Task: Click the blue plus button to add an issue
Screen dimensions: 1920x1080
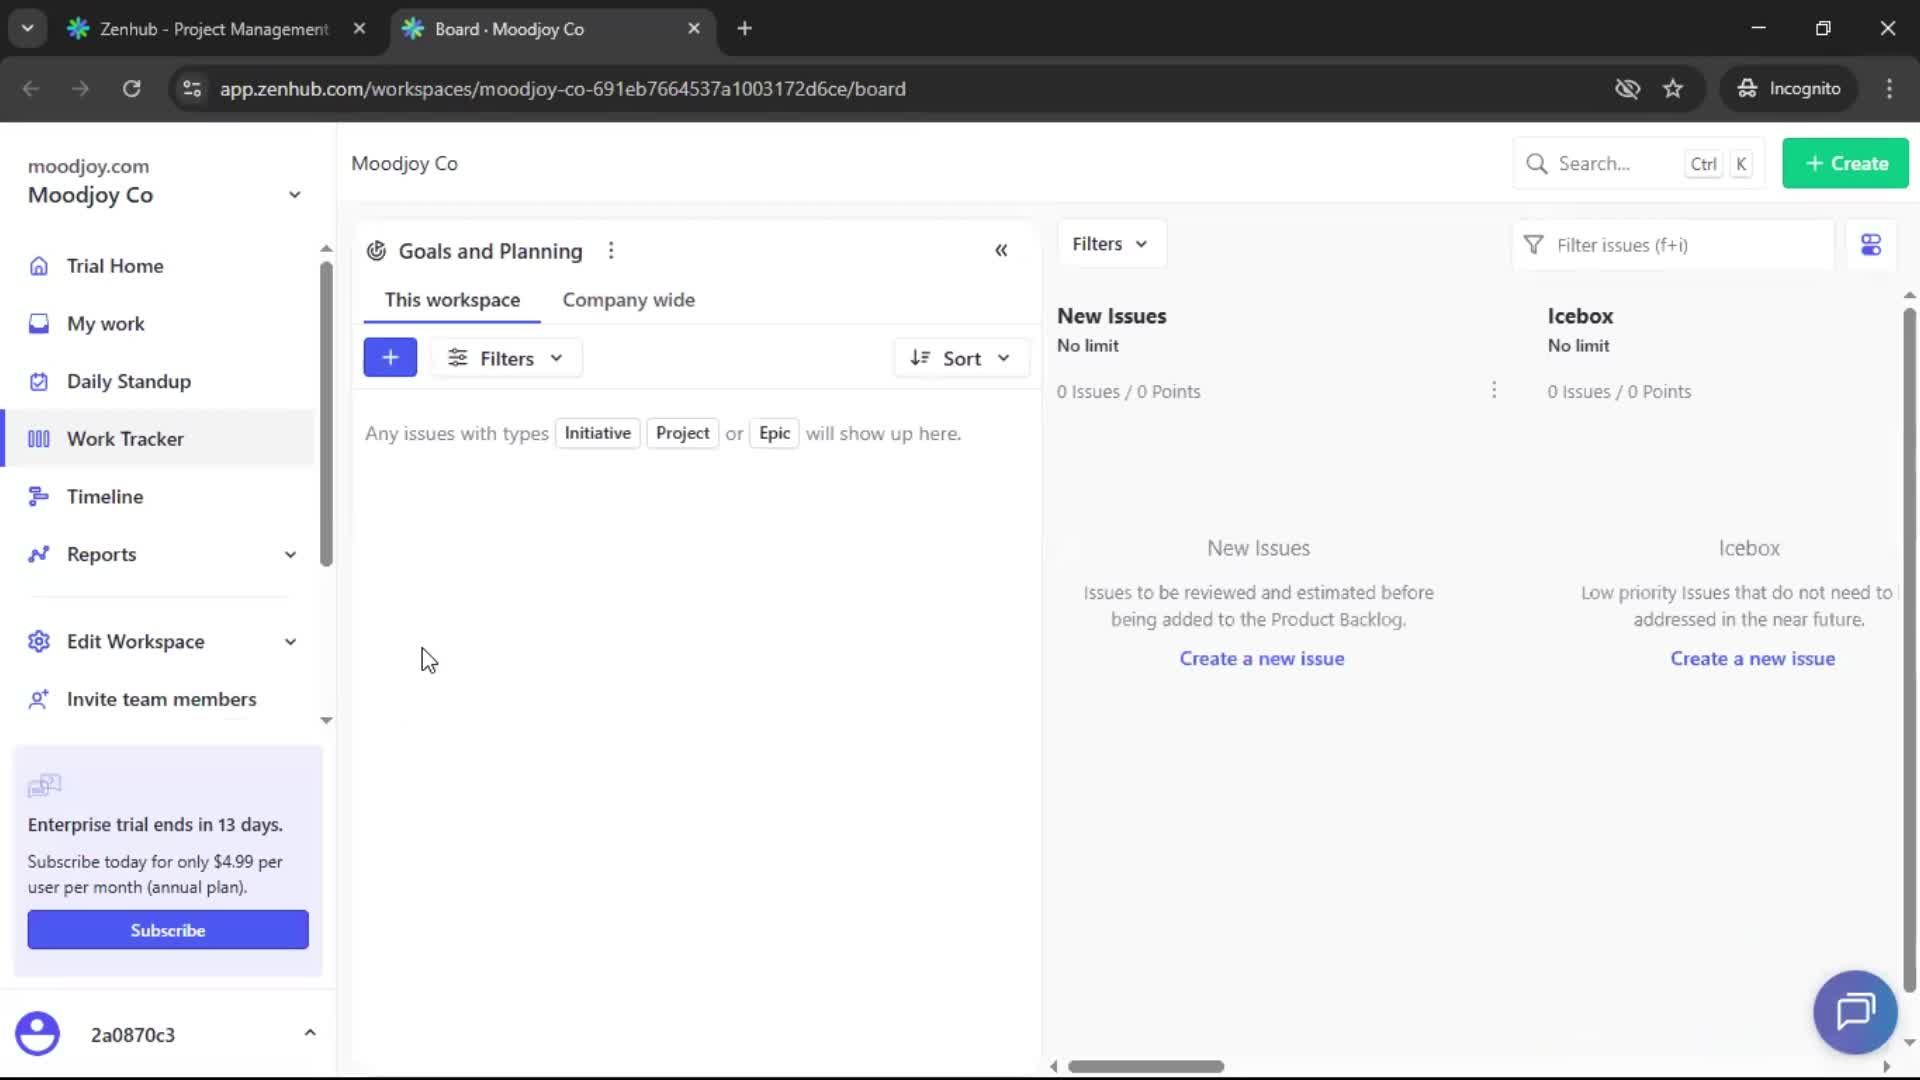Action: tap(390, 357)
